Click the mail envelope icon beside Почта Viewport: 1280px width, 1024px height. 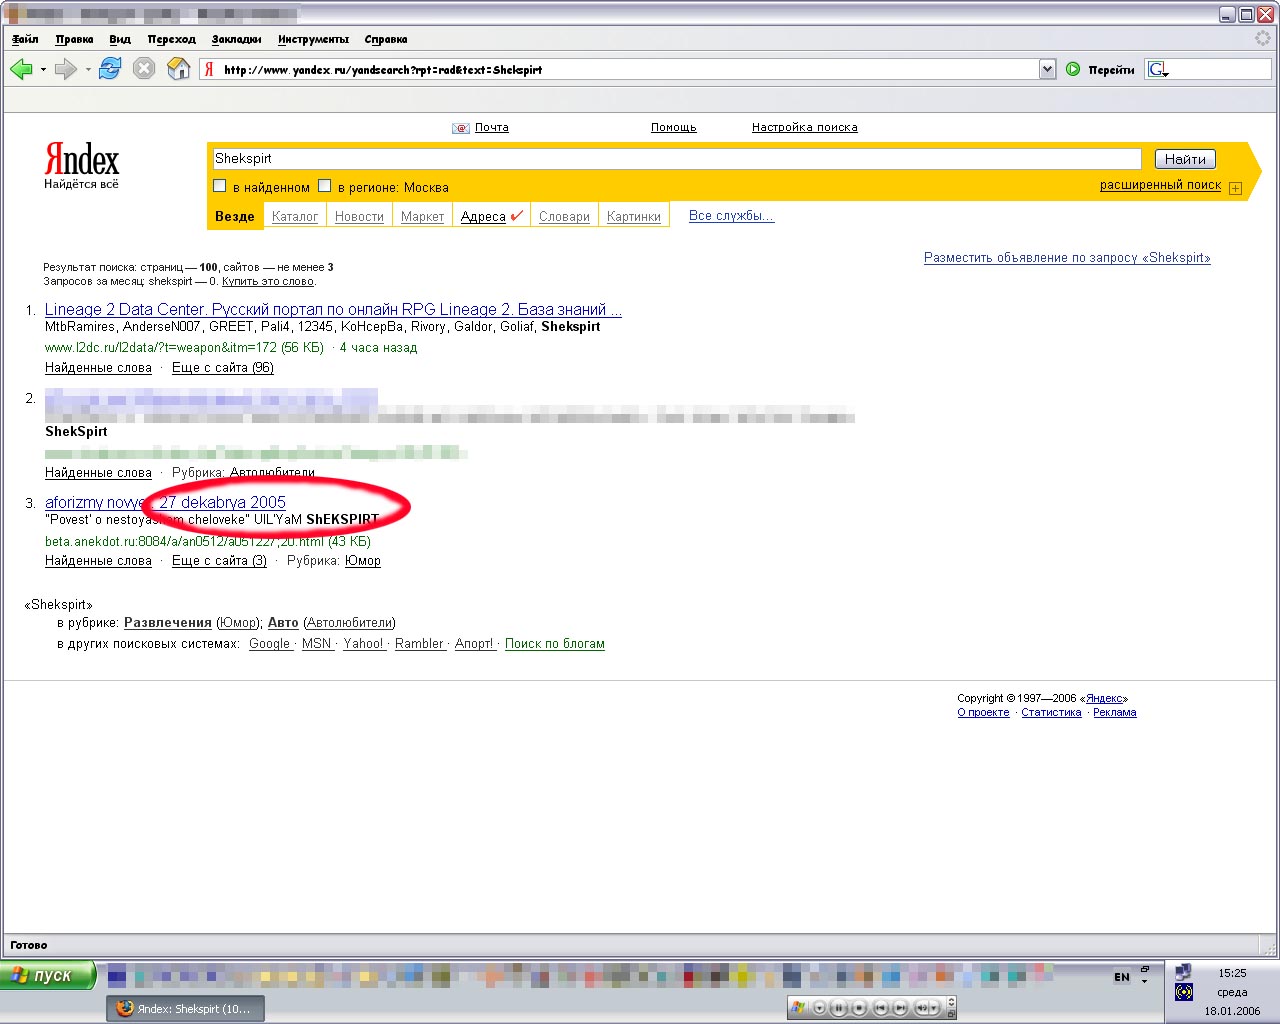[461, 128]
